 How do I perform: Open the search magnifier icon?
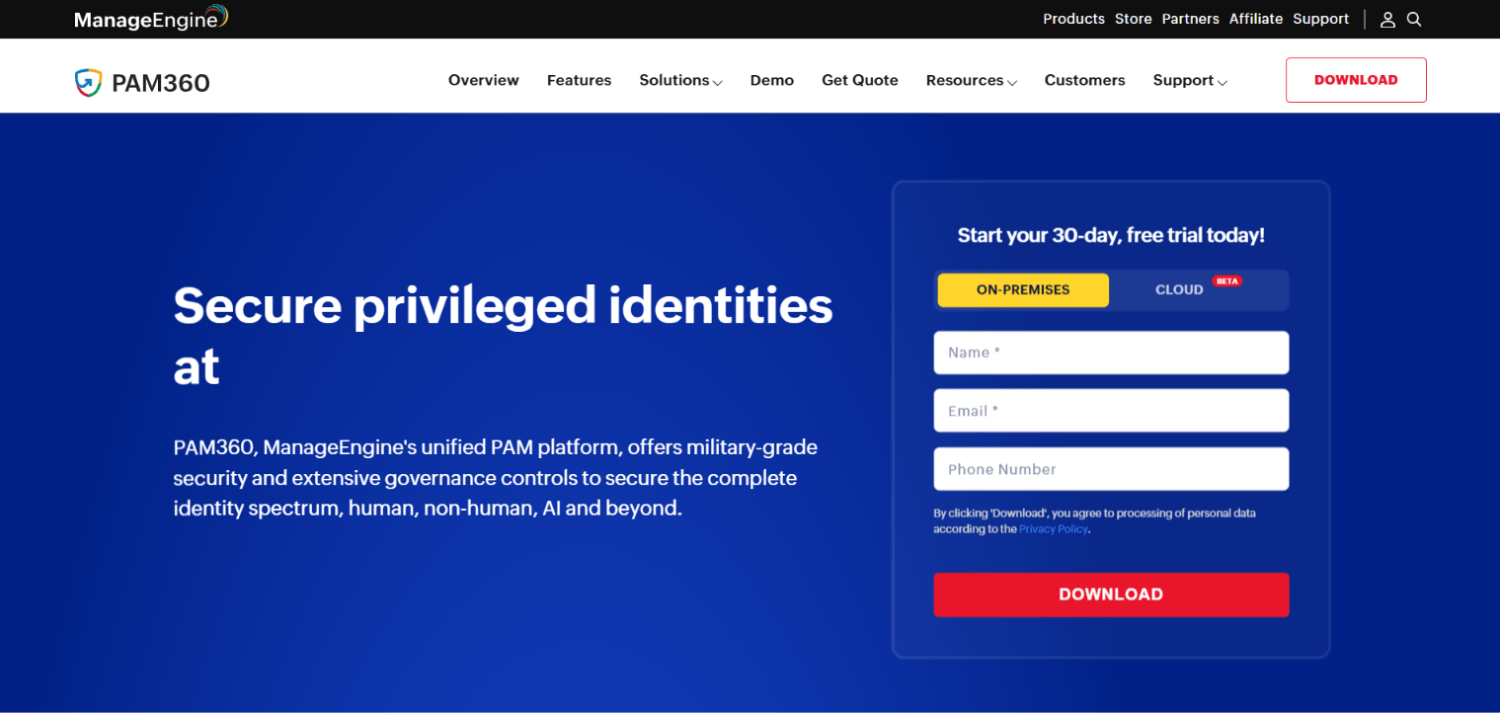pyautogui.click(x=1414, y=19)
